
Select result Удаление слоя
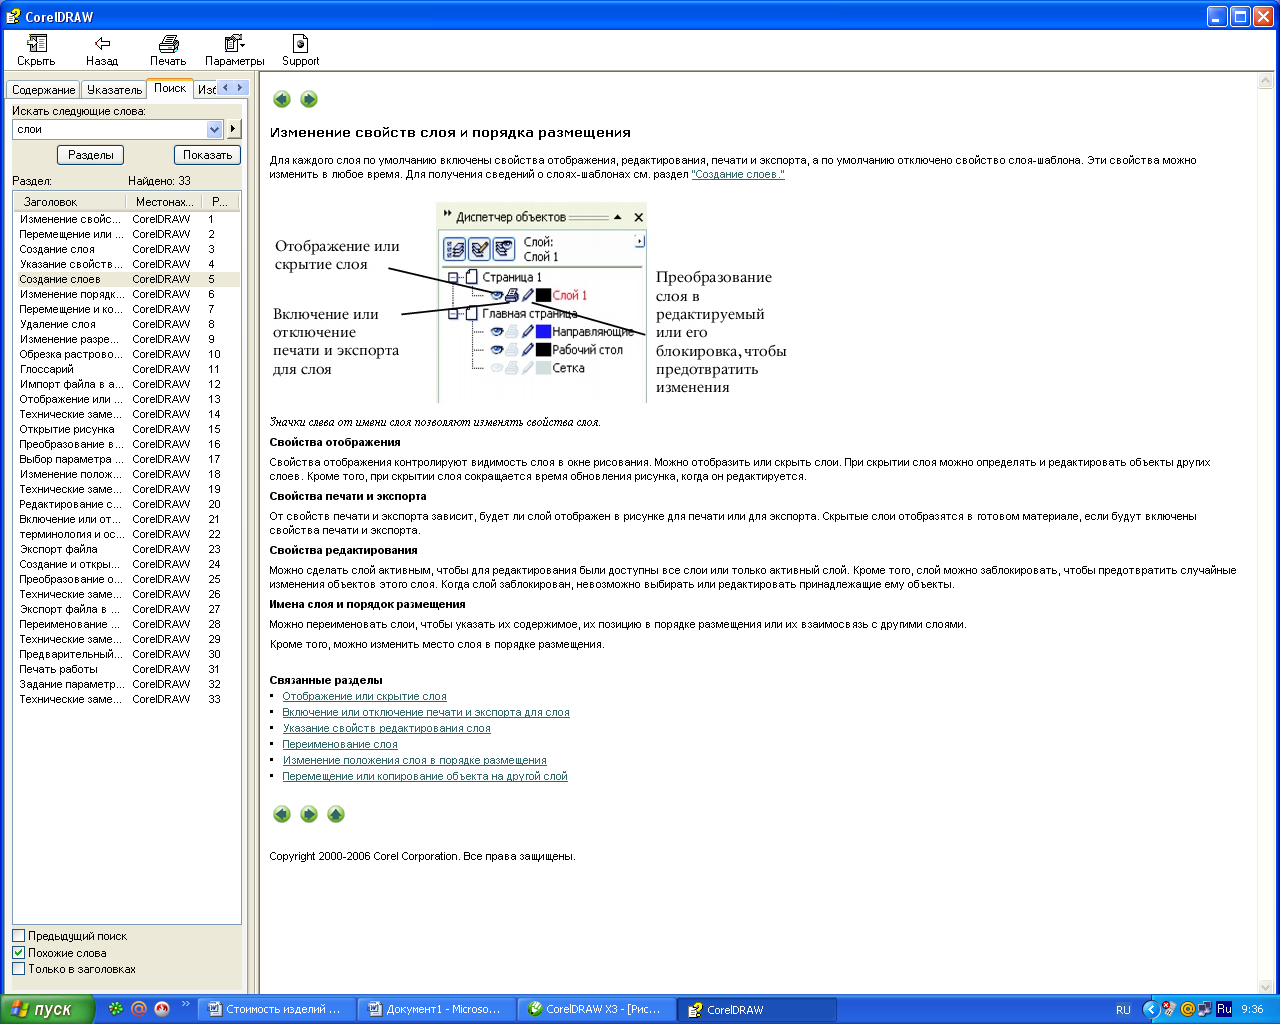126,324
